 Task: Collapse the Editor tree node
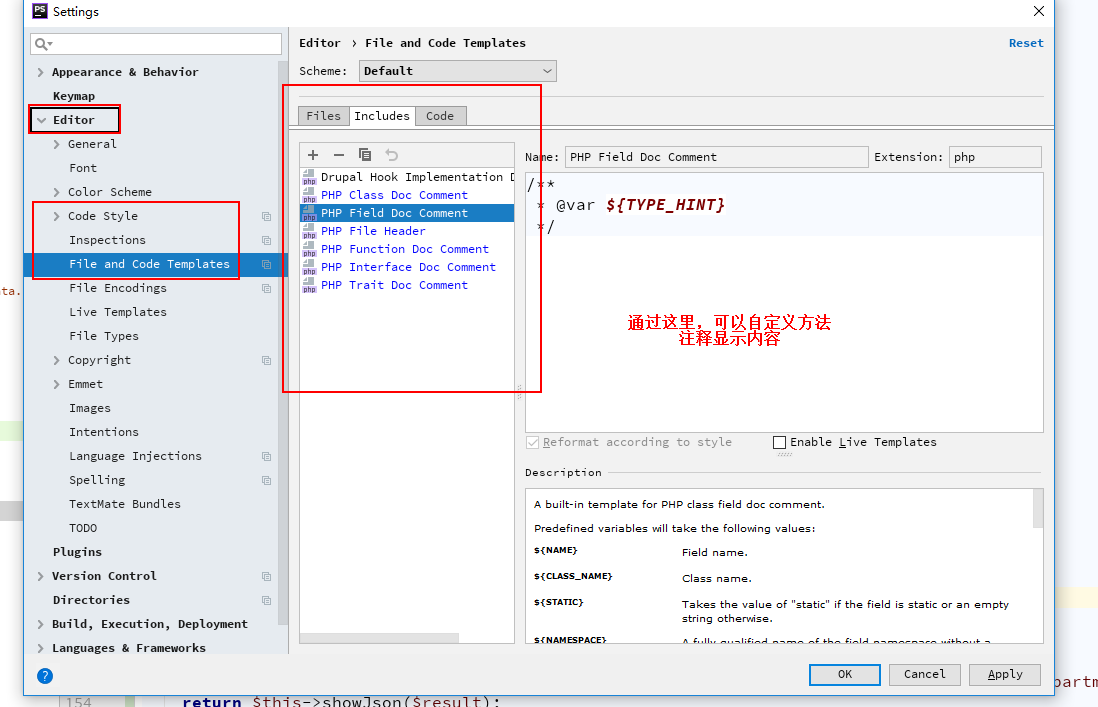point(41,120)
